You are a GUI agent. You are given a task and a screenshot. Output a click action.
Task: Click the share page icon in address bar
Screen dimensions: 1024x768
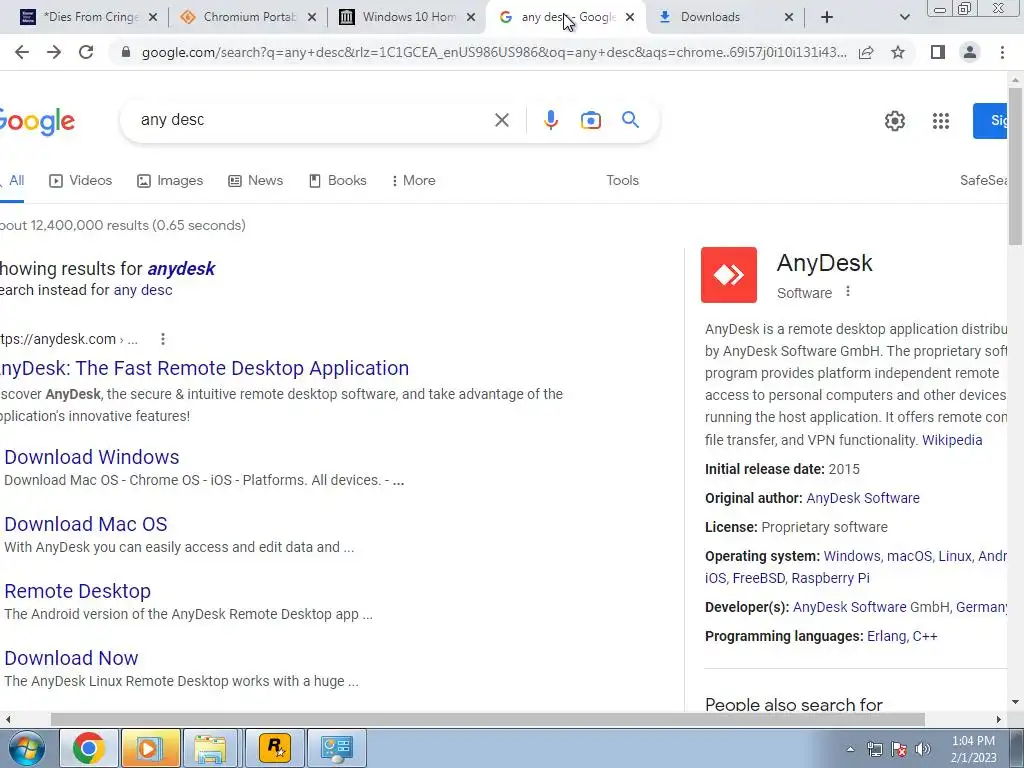866,52
